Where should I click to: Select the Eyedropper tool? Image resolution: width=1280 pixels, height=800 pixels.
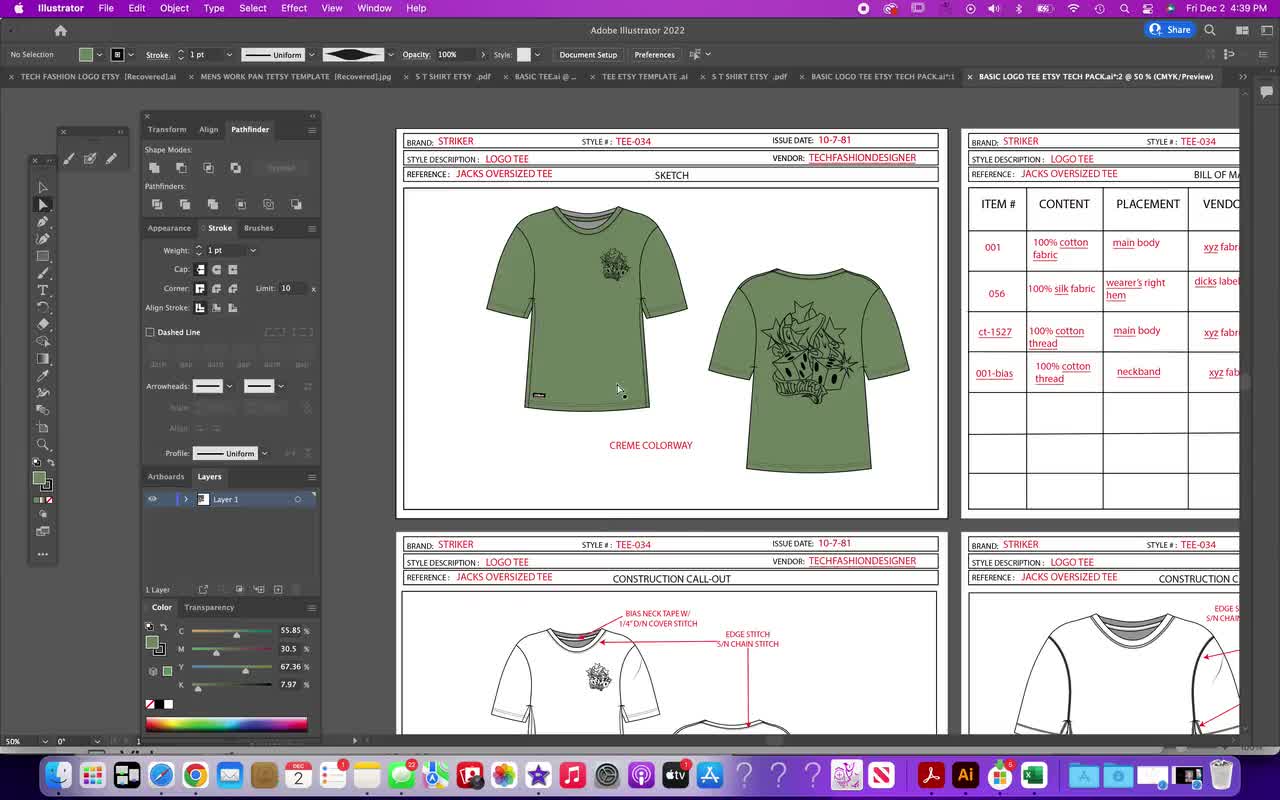click(x=43, y=376)
